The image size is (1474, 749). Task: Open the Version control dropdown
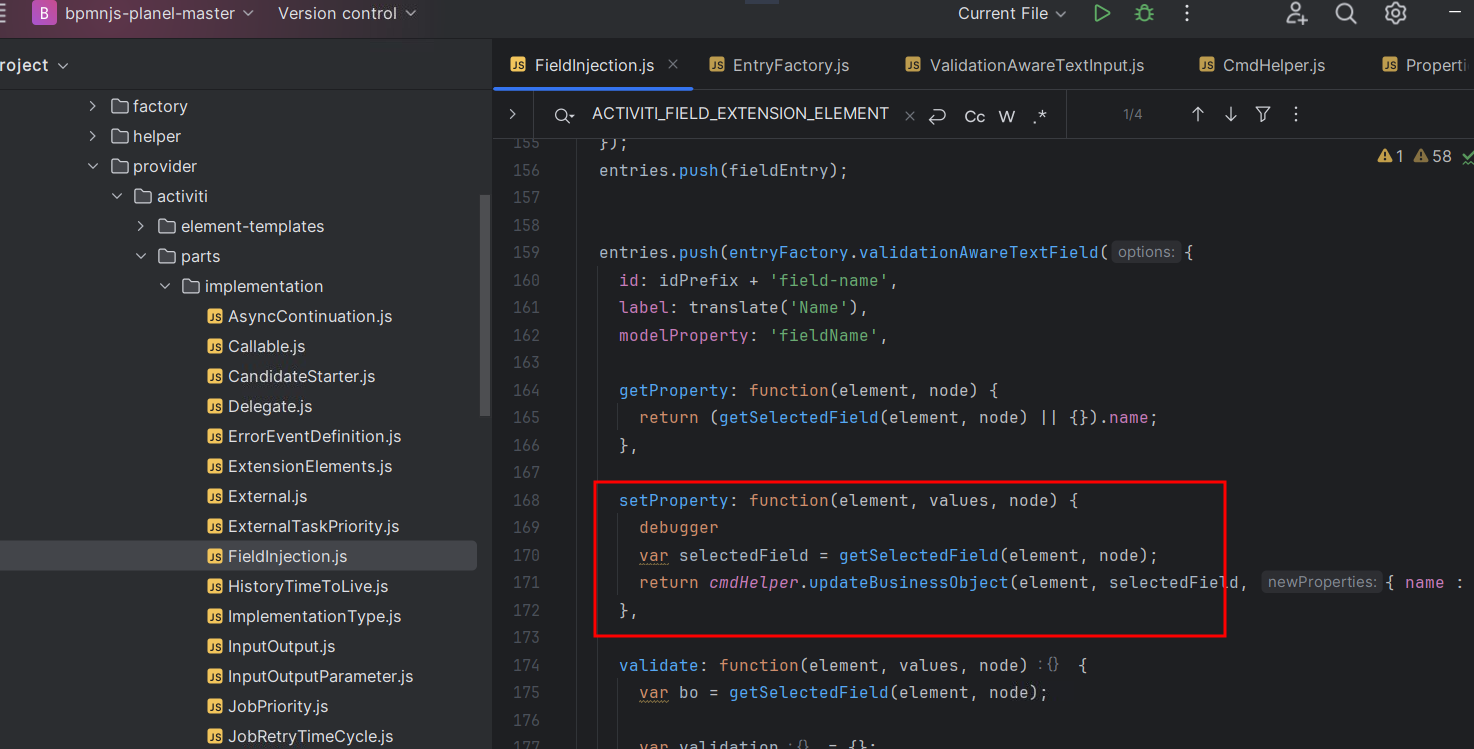(x=347, y=13)
